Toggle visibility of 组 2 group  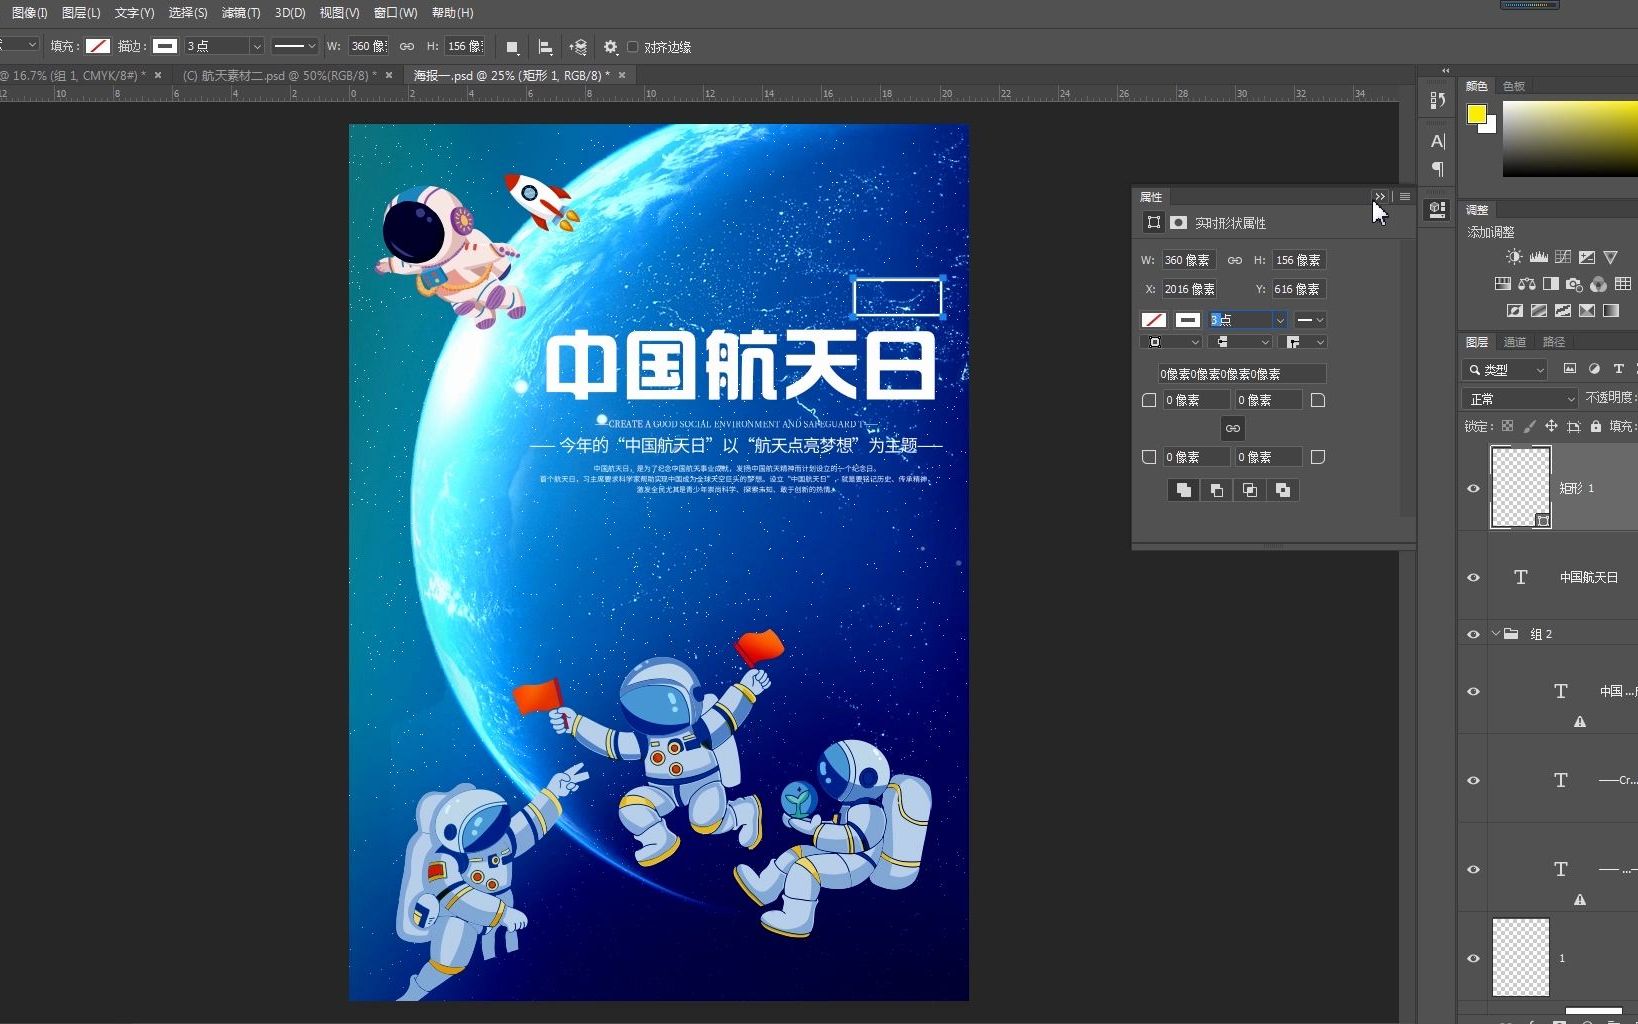1473,634
